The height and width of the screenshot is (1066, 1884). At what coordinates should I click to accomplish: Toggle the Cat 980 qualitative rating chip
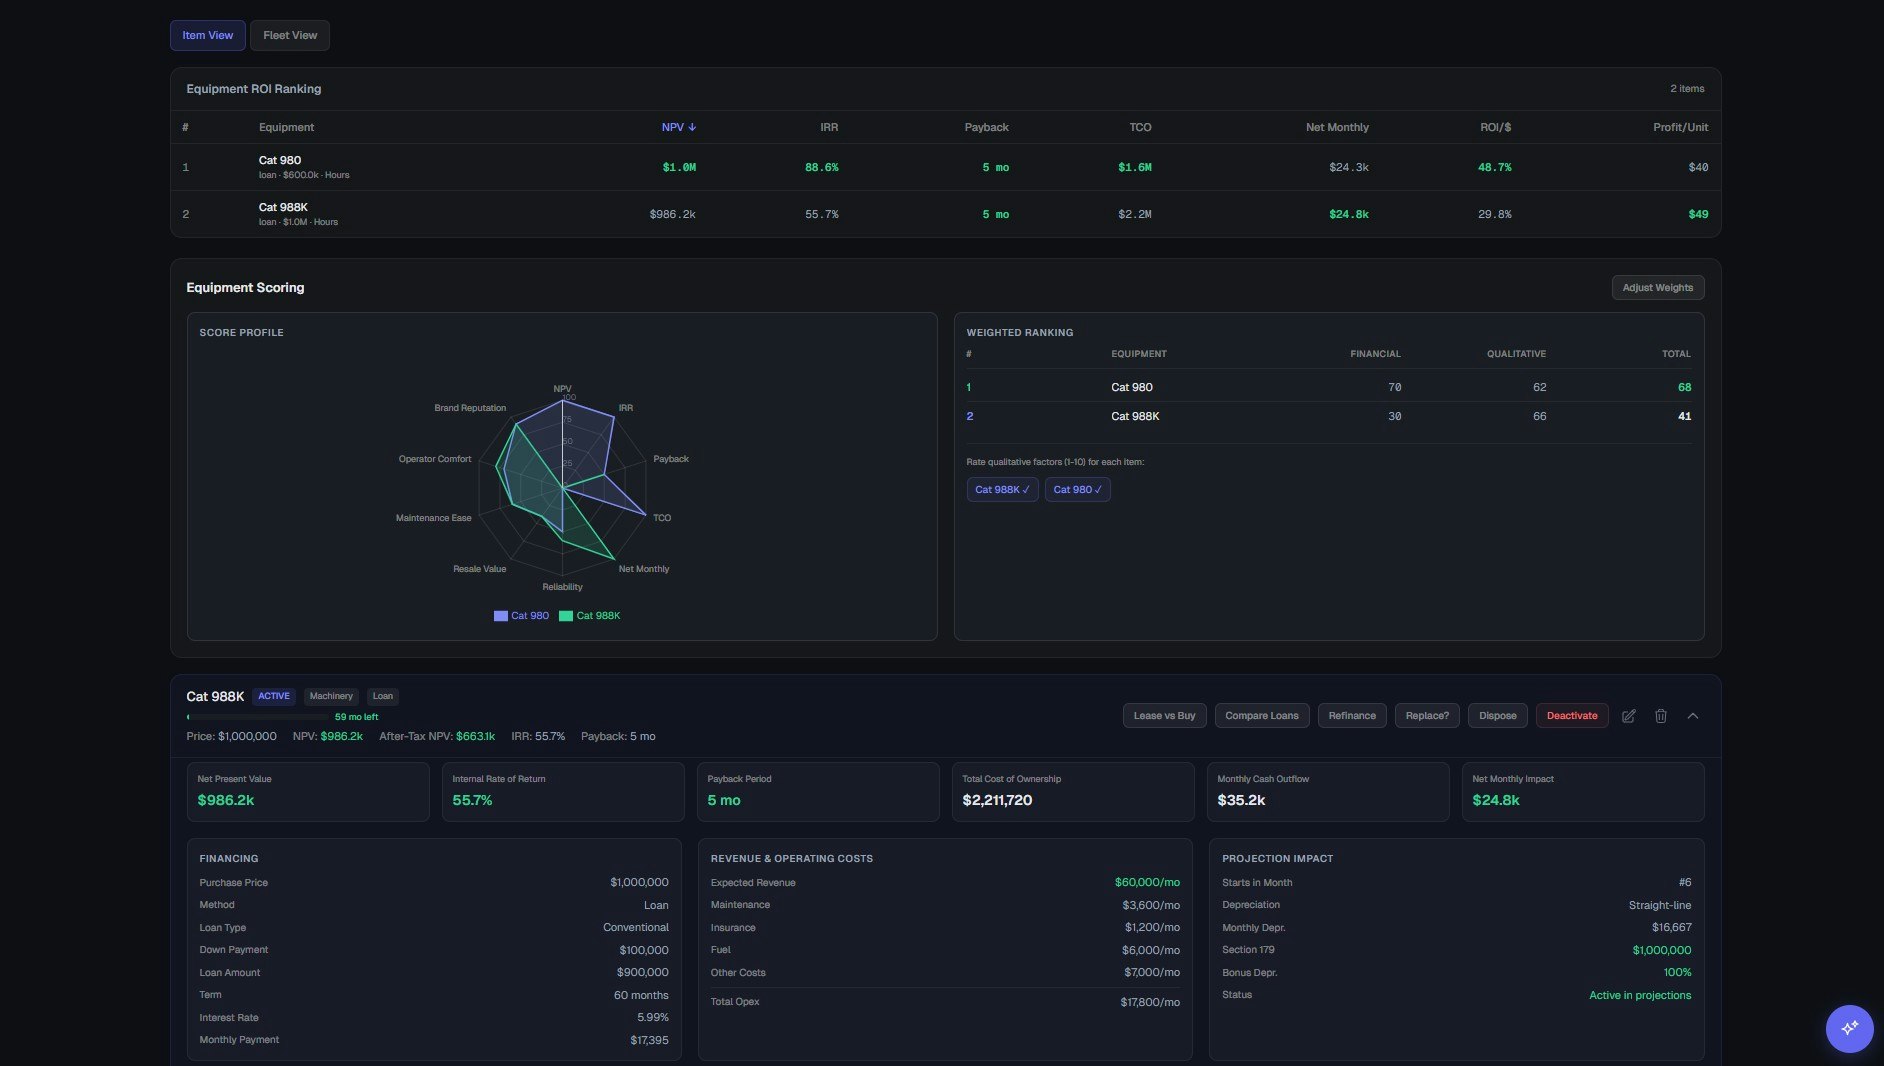click(1077, 489)
